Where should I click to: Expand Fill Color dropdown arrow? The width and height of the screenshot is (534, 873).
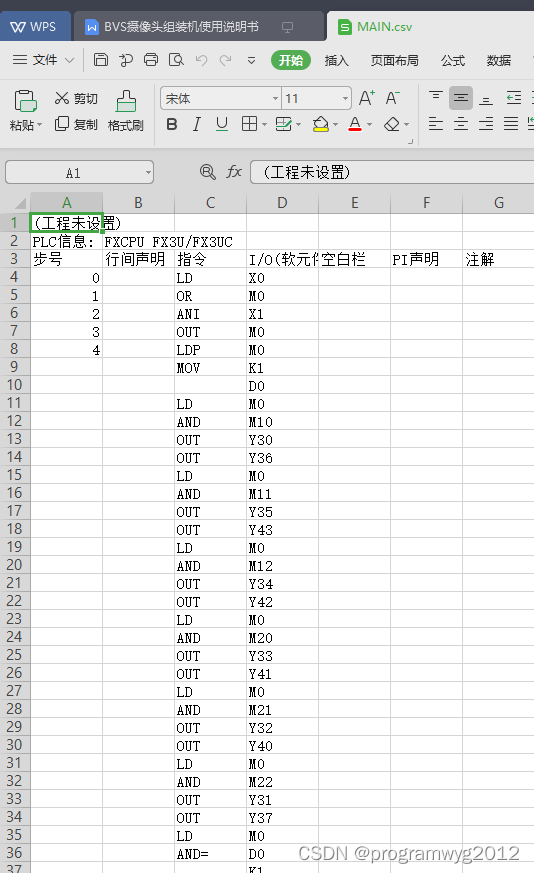335,124
